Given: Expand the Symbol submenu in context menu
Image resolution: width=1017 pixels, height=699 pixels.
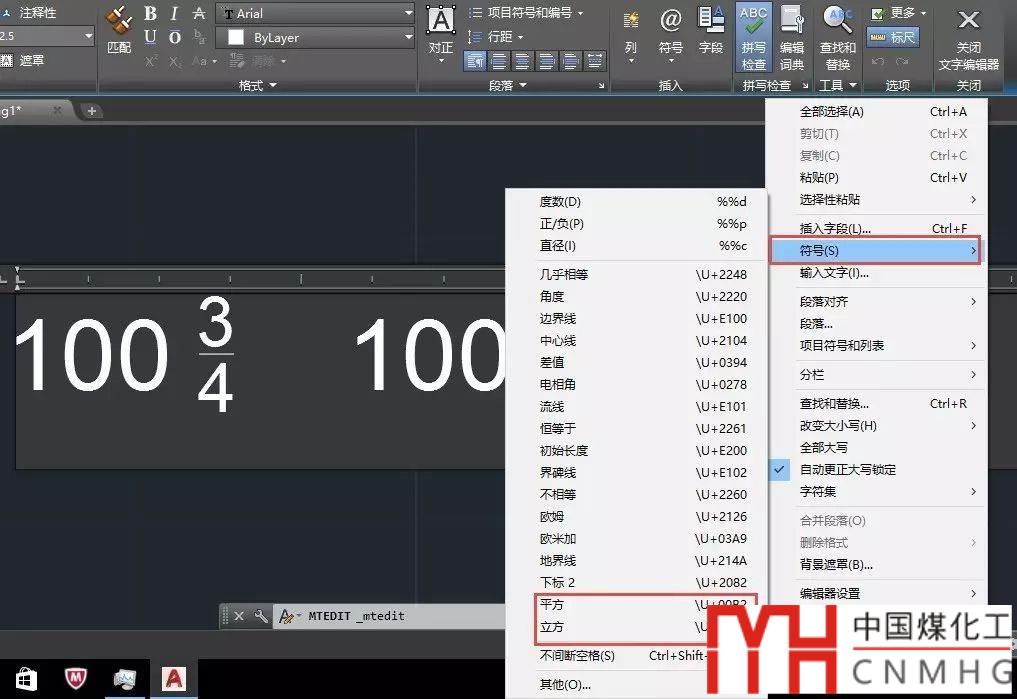Looking at the screenshot, I should (875, 250).
